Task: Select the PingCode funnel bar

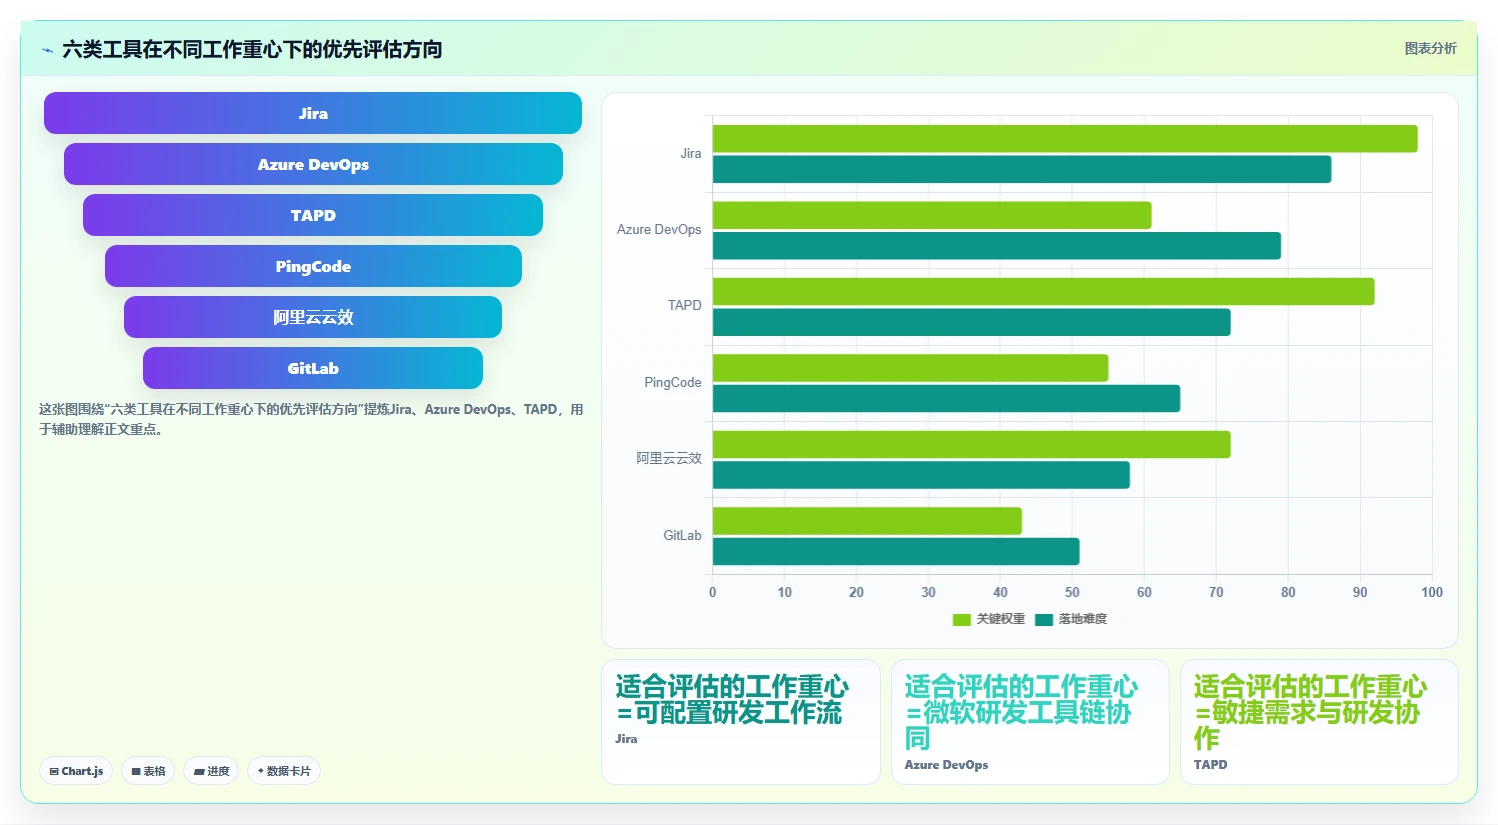Action: tap(313, 266)
